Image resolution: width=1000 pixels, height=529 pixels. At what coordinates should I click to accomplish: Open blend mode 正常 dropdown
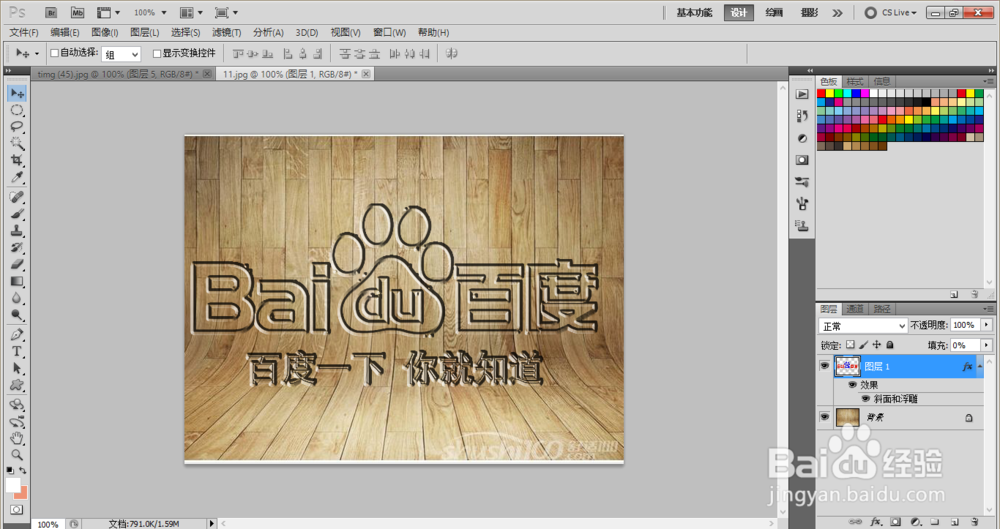pos(863,325)
